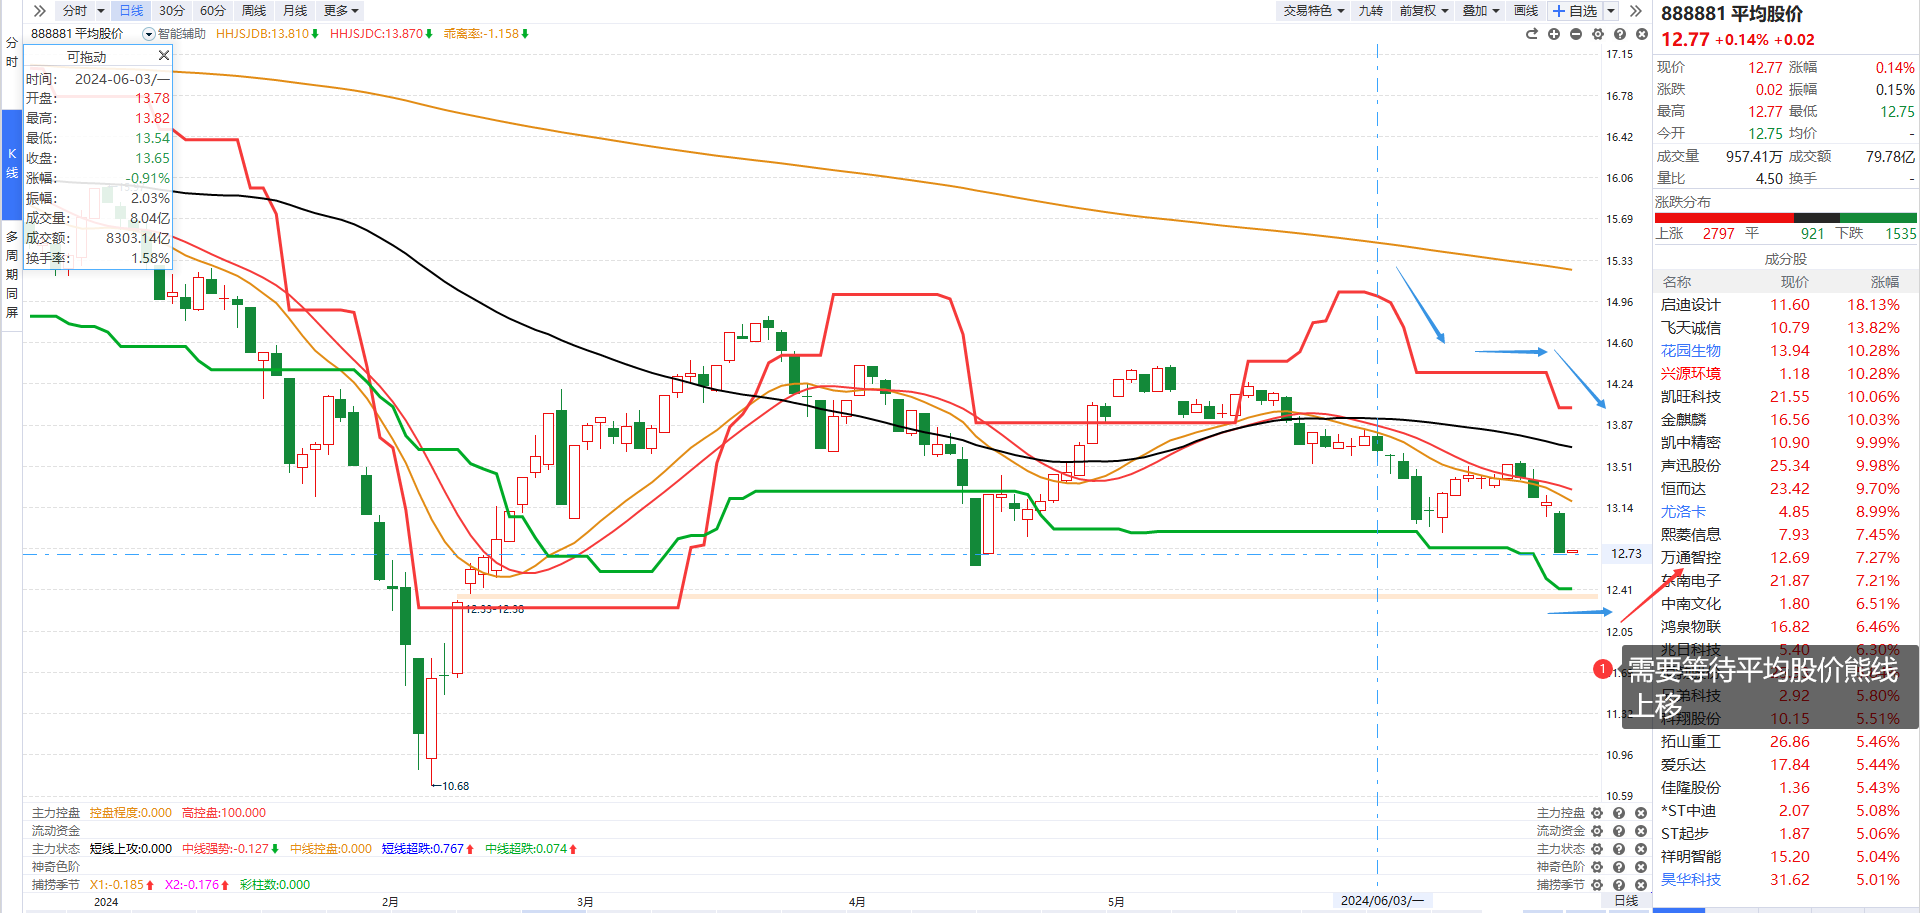
Task: Open 主力状态 settings gear icon
Action: tap(1597, 849)
